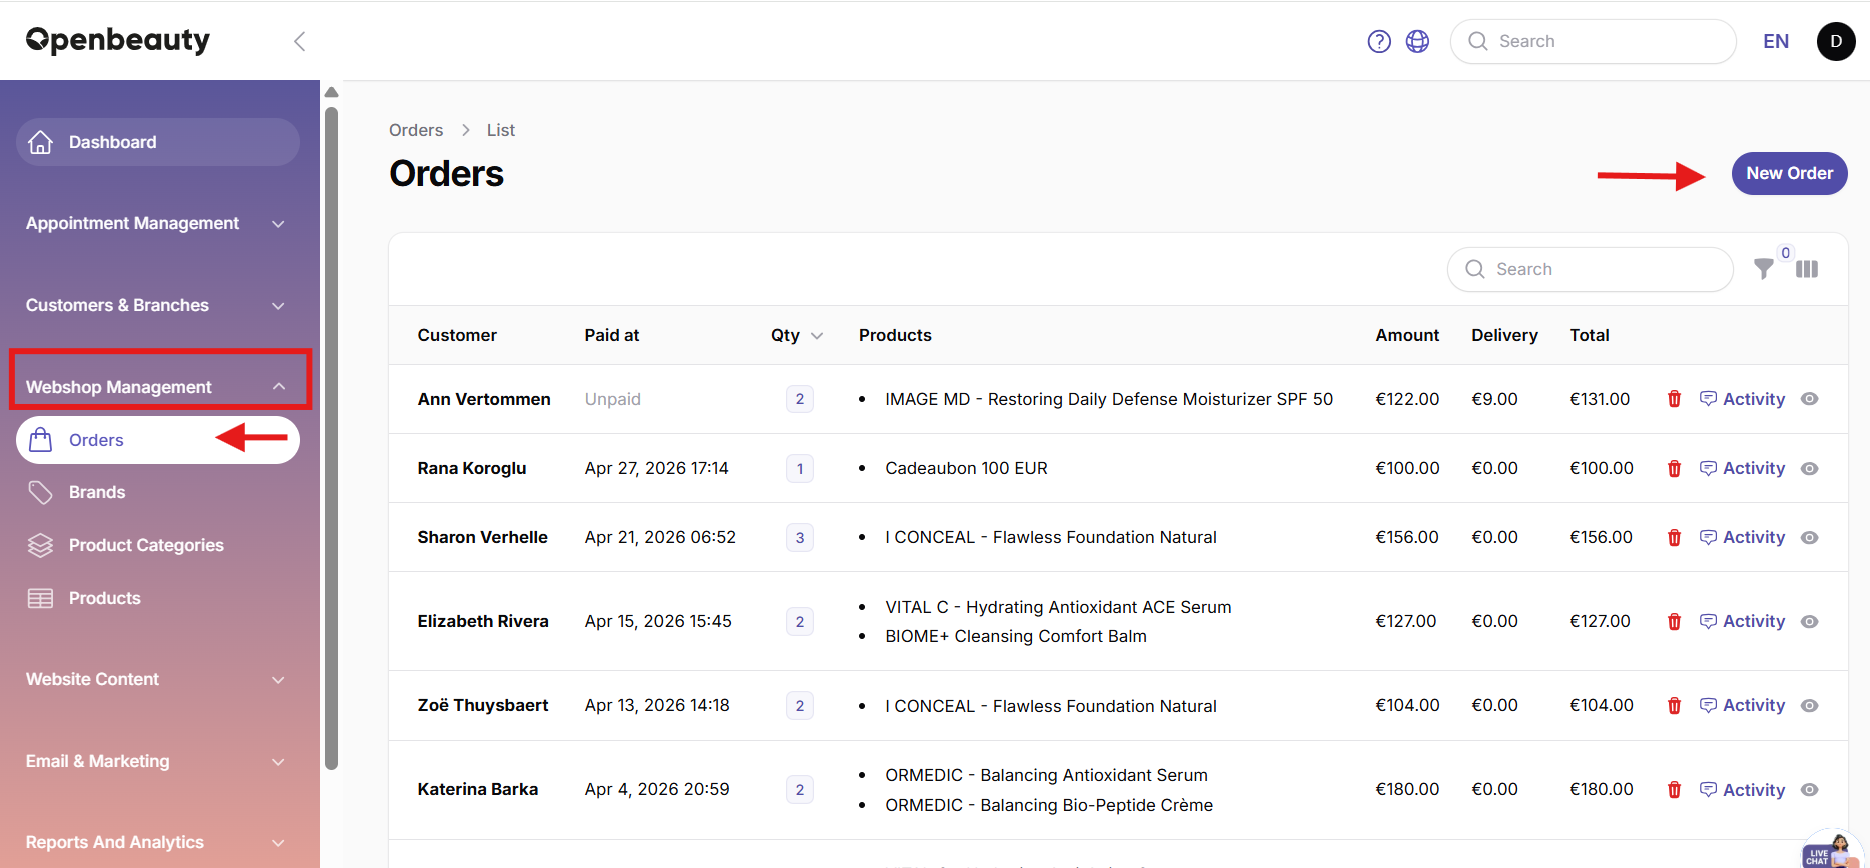Expand Appointment Management menu
Viewport: 1870px width, 868px height.
(x=156, y=223)
